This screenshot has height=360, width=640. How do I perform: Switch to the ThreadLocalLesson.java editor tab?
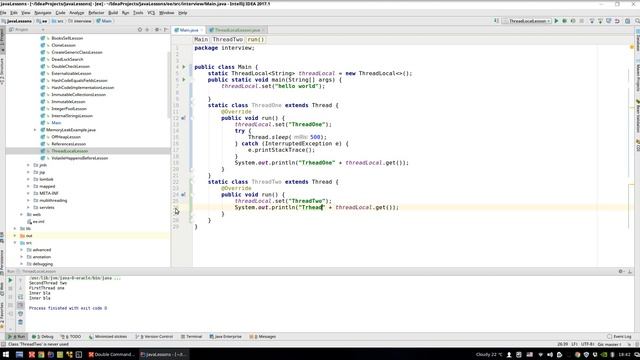pos(237,30)
